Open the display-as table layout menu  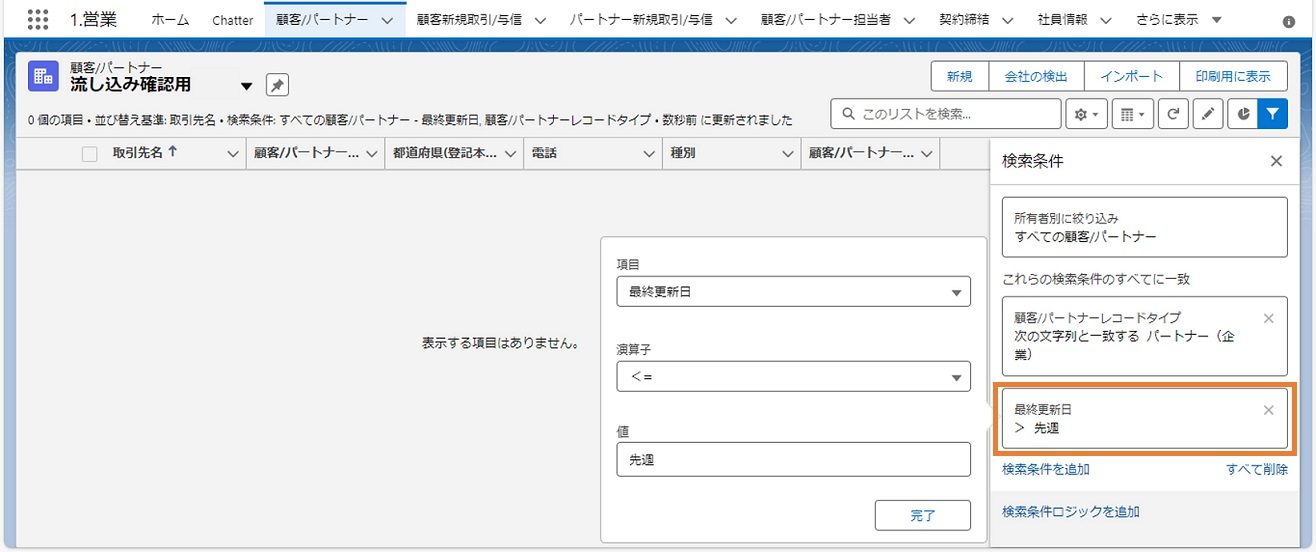1132,114
